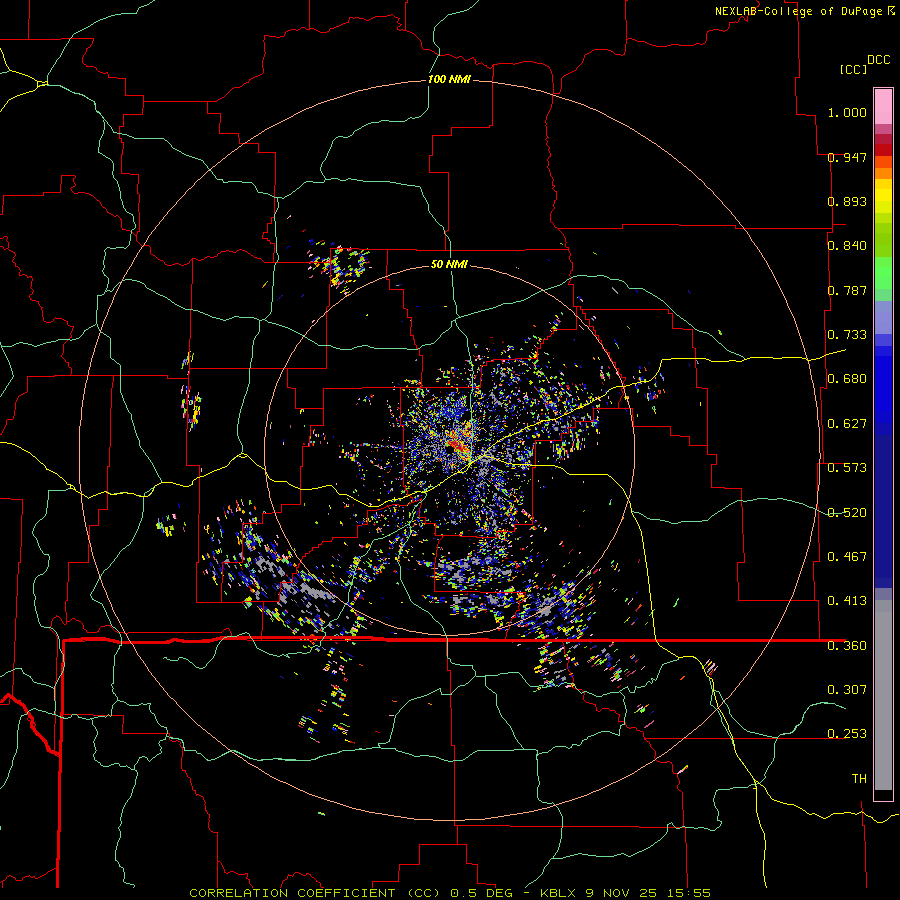Image resolution: width=900 pixels, height=900 pixels.
Task: Click the 0.787 legend value
Action: coord(847,290)
